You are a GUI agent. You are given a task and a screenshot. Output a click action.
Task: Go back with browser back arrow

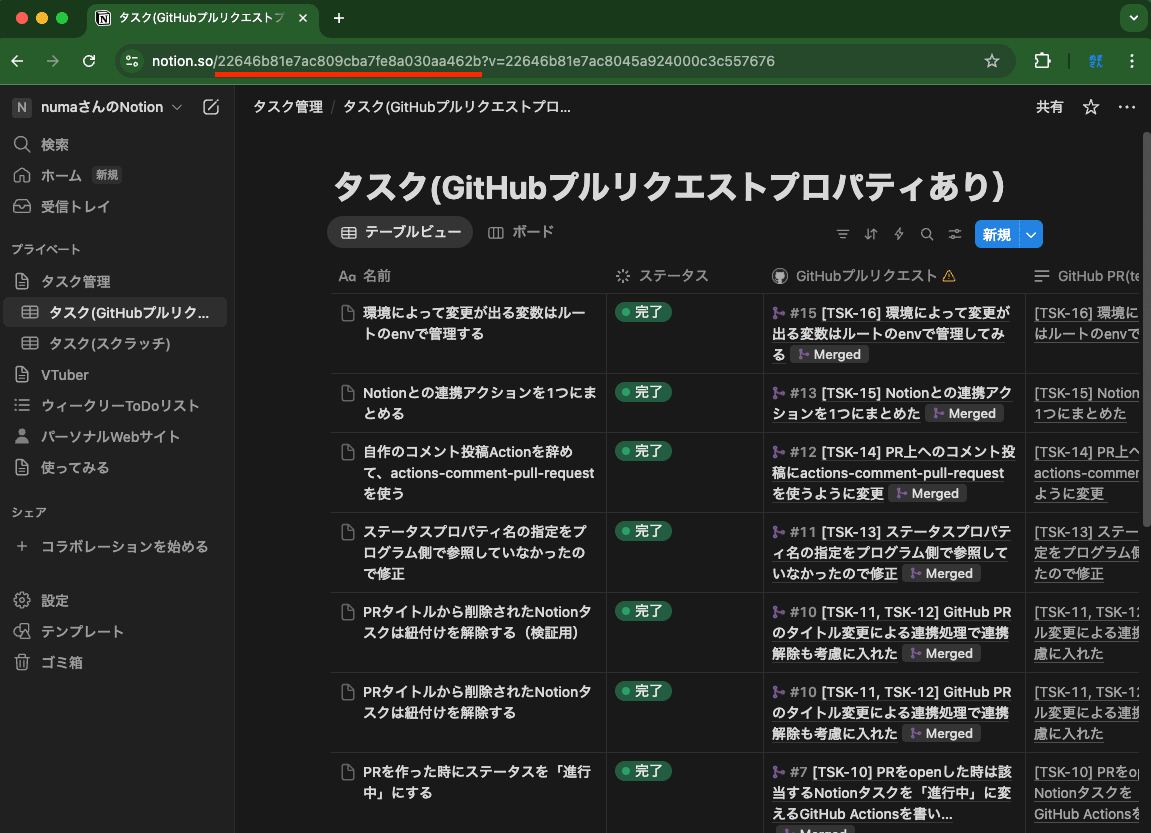(18, 61)
